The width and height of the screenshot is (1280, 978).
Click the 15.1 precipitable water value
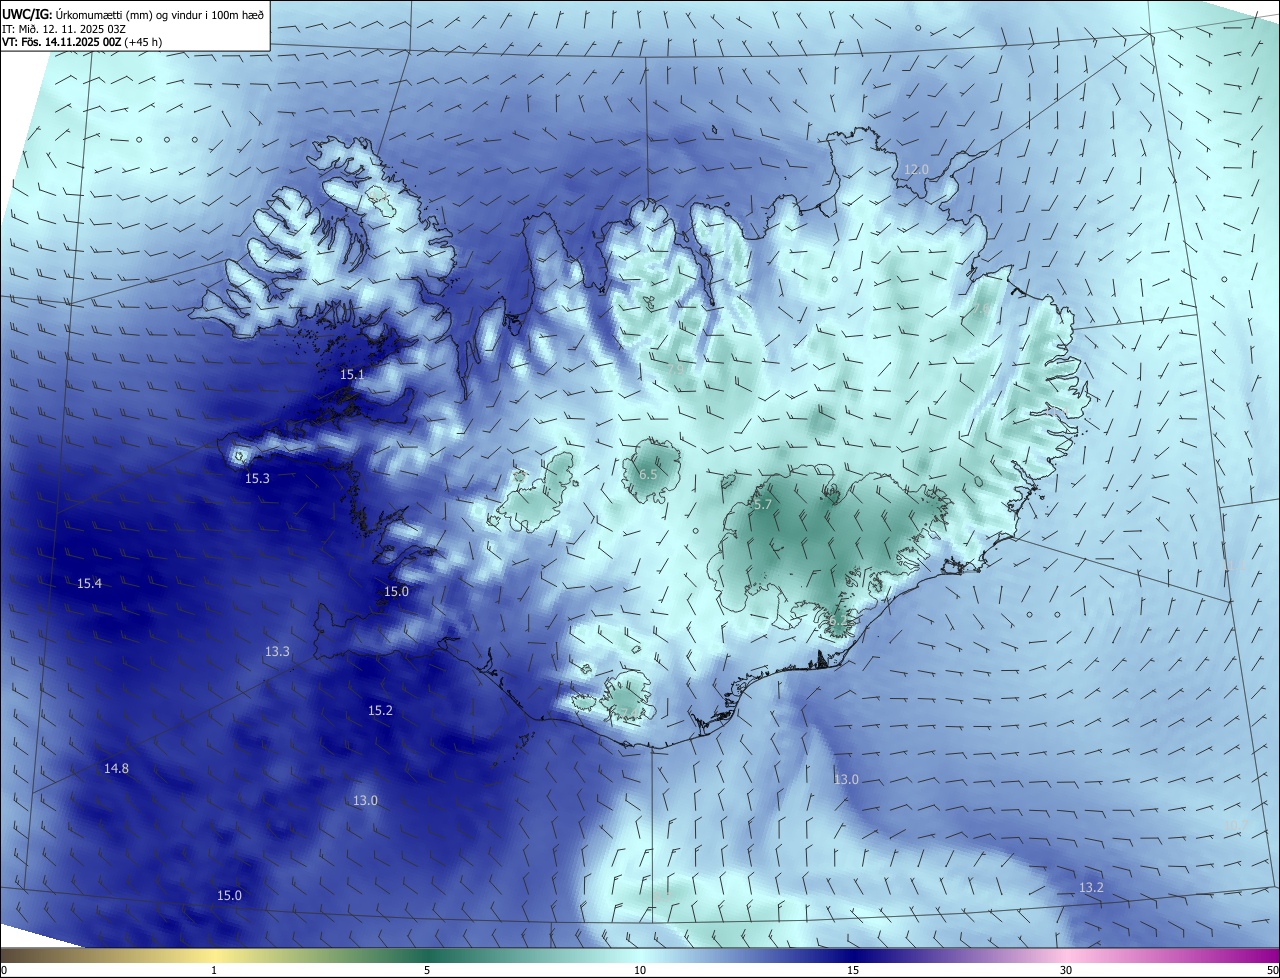[352, 375]
